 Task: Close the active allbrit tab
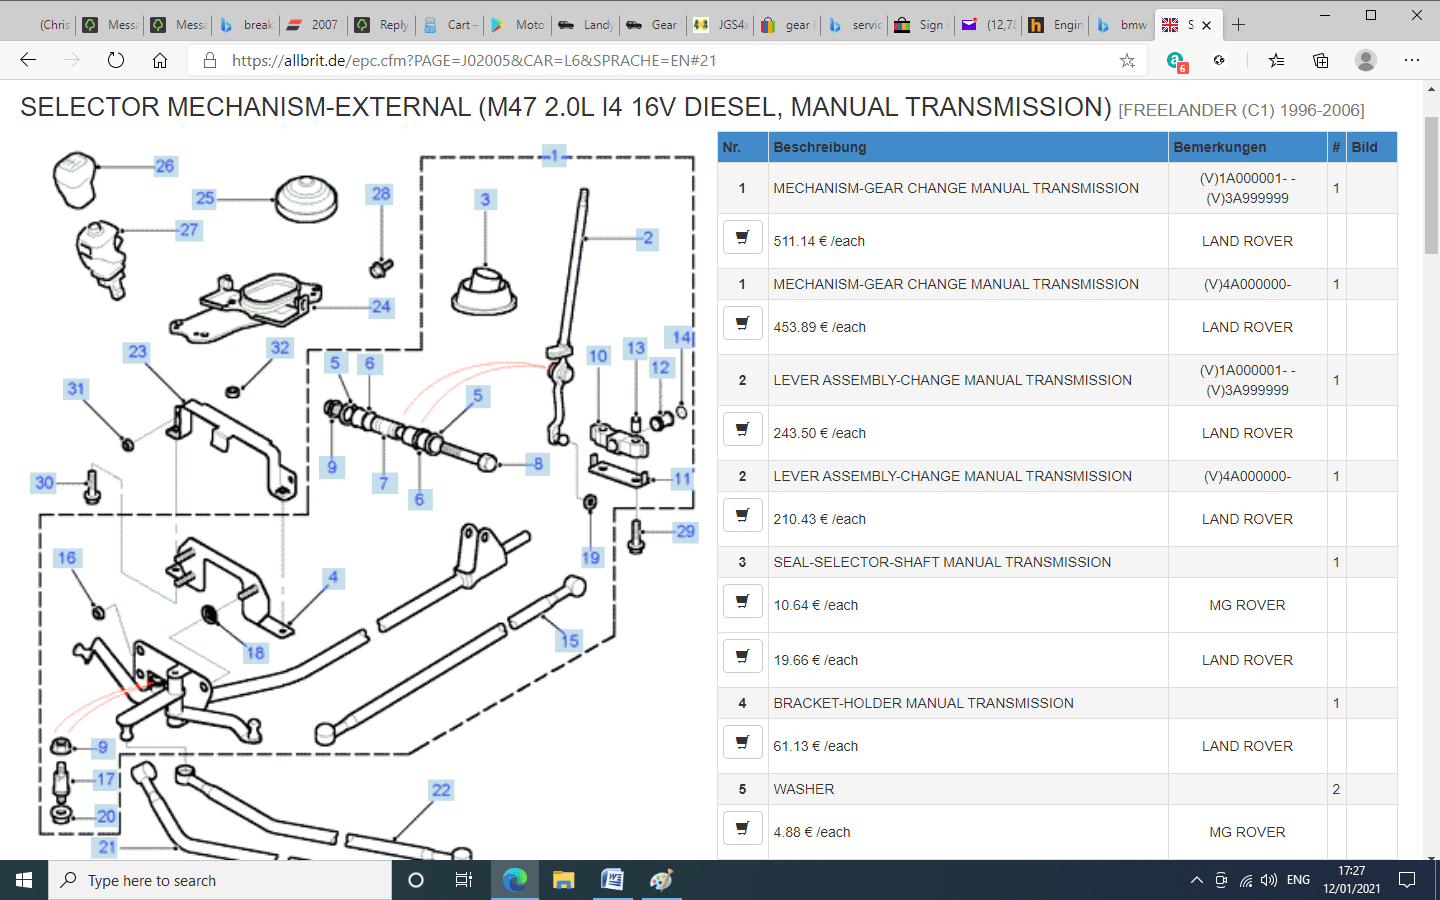1206,25
